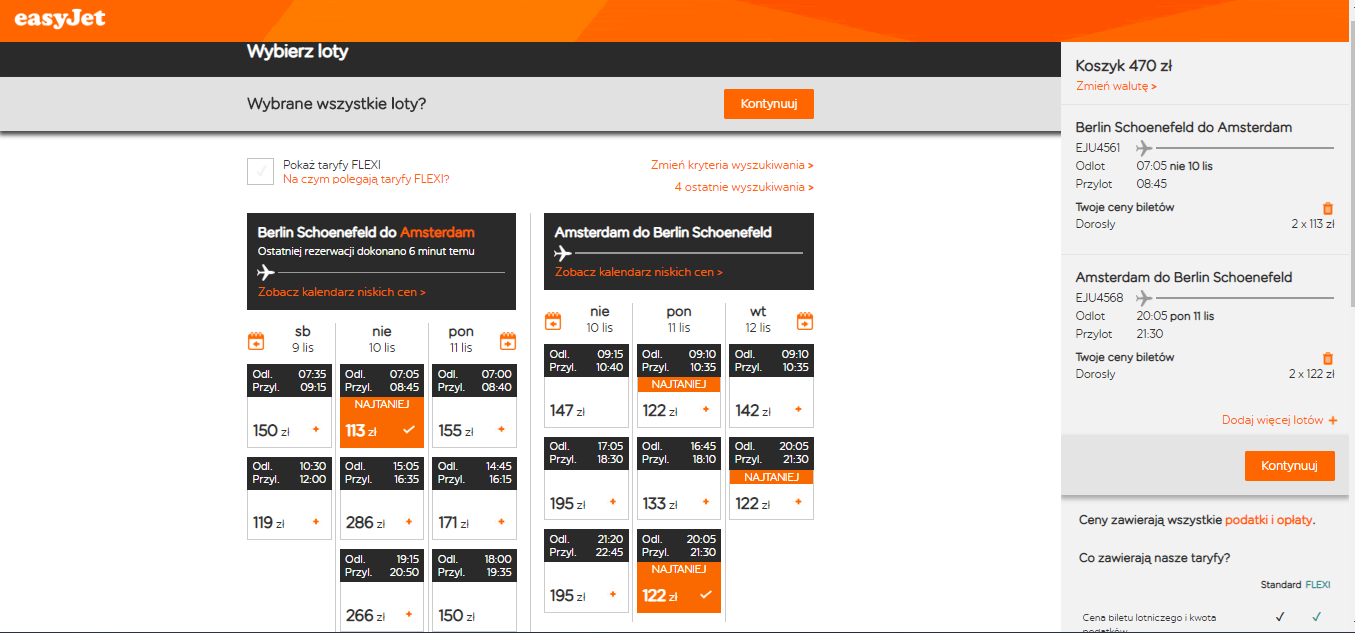1355x633 pixels.
Task: Select outbound day nie 10 lis header
Action: point(382,339)
